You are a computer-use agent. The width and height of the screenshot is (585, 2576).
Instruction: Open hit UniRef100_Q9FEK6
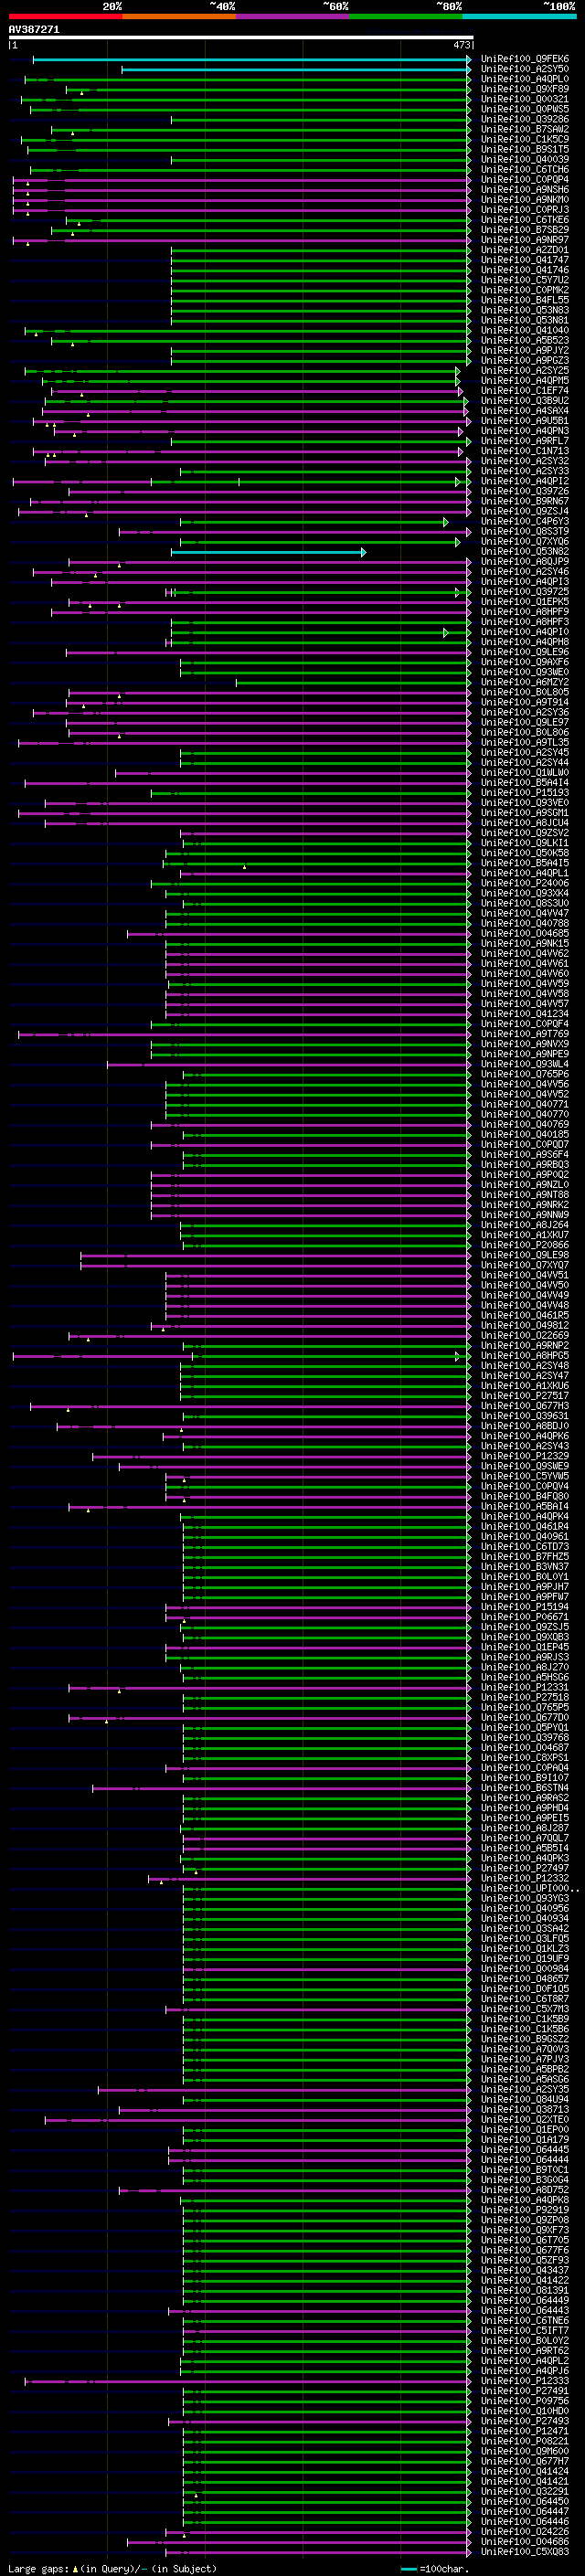(525, 59)
